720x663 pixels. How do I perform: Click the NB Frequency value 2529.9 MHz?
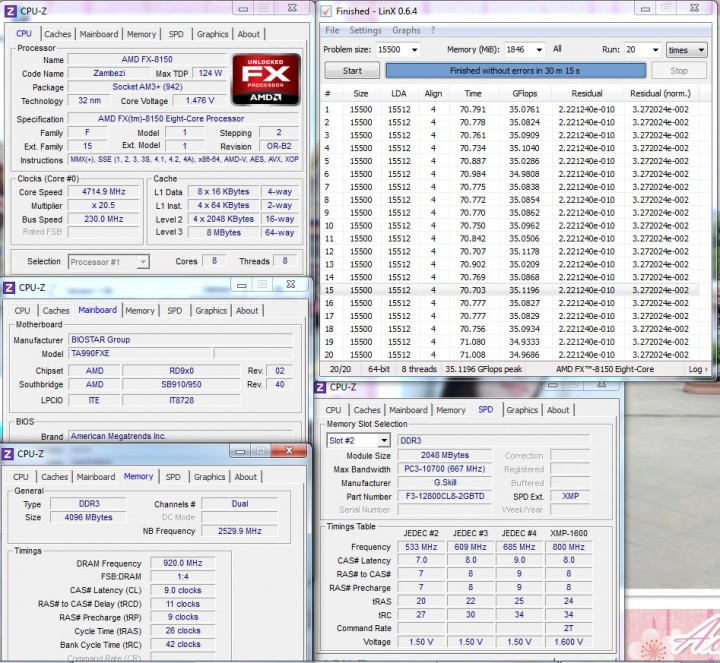click(x=239, y=531)
